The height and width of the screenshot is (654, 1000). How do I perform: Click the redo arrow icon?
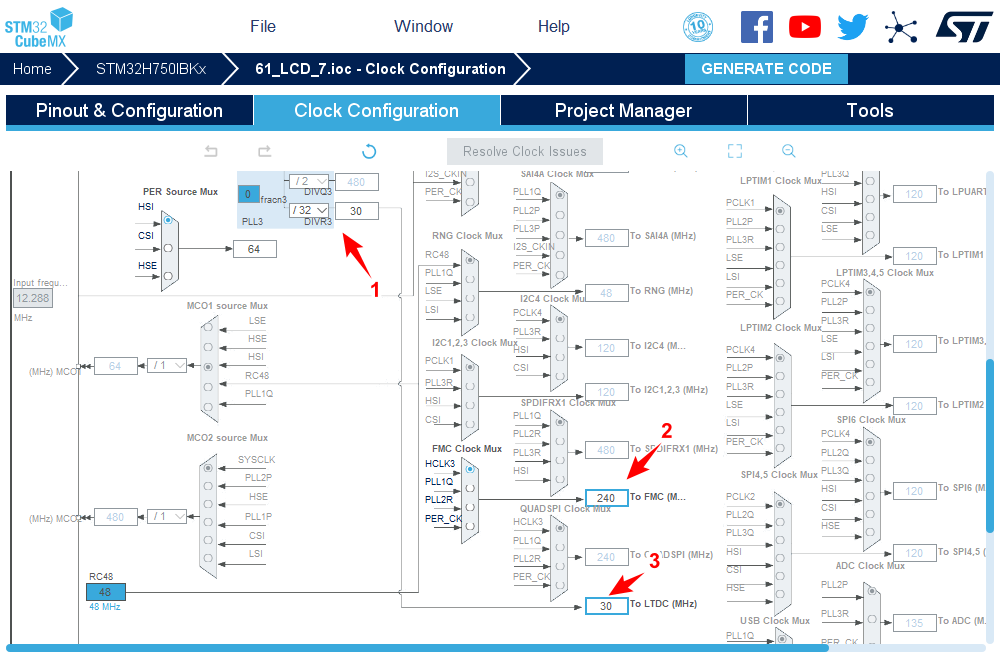264,151
